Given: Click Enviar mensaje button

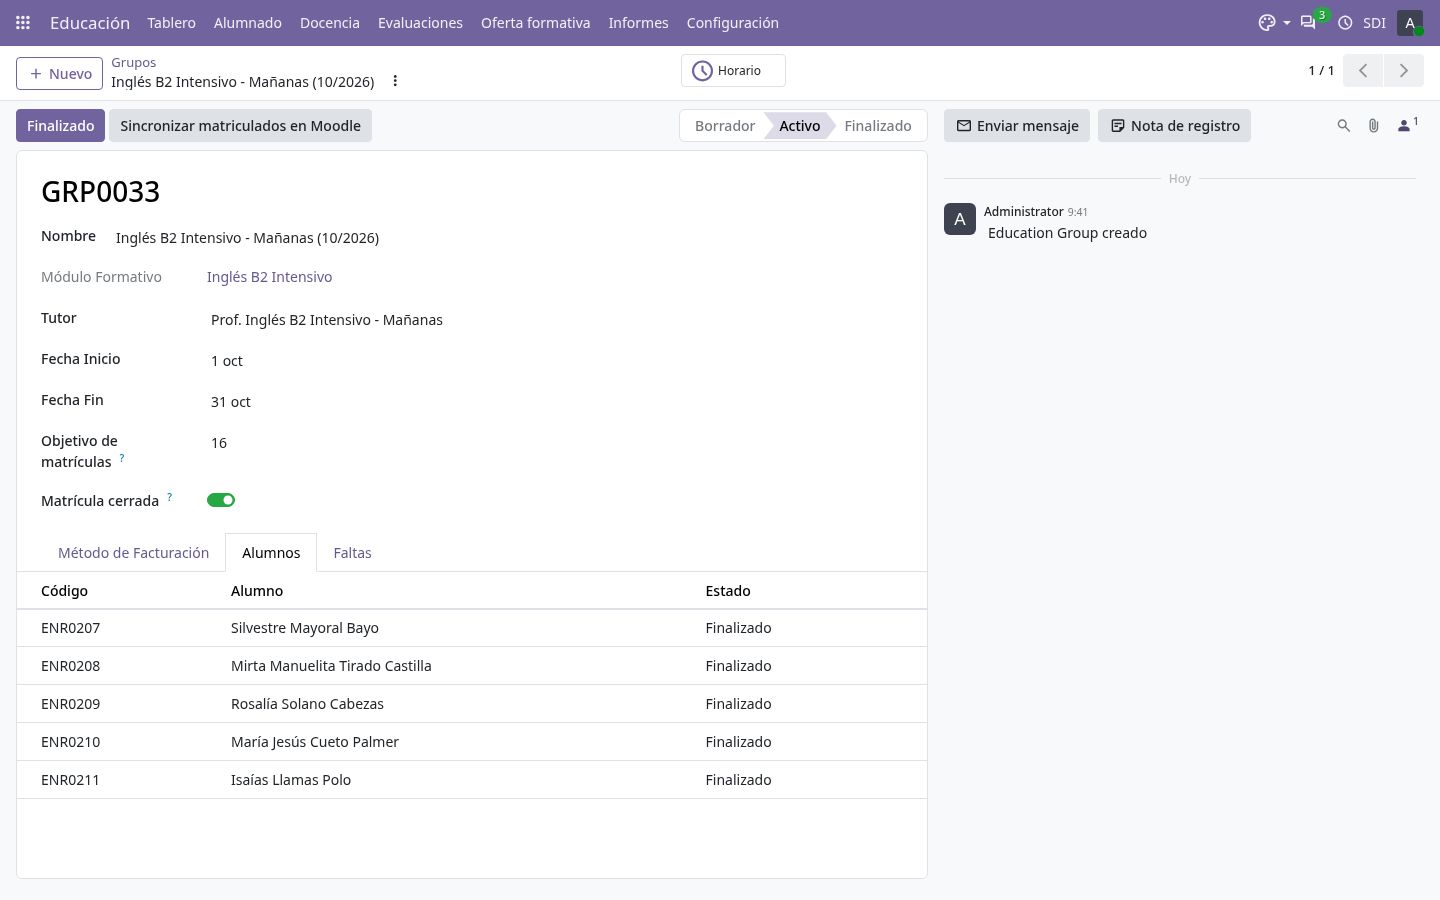Looking at the screenshot, I should pyautogui.click(x=1017, y=126).
